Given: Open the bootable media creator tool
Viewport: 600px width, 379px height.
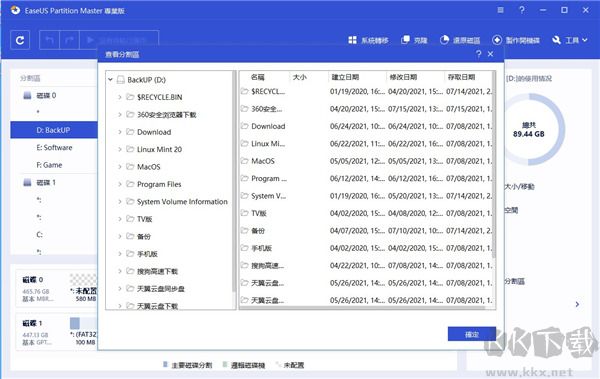Looking at the screenshot, I should pyautogui.click(x=516, y=40).
